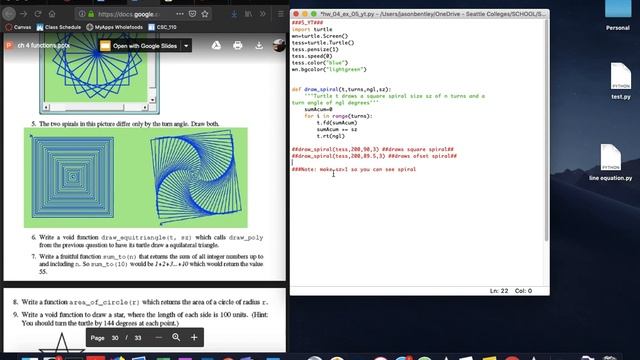Expand the Open with dropdown arrow

186,46
